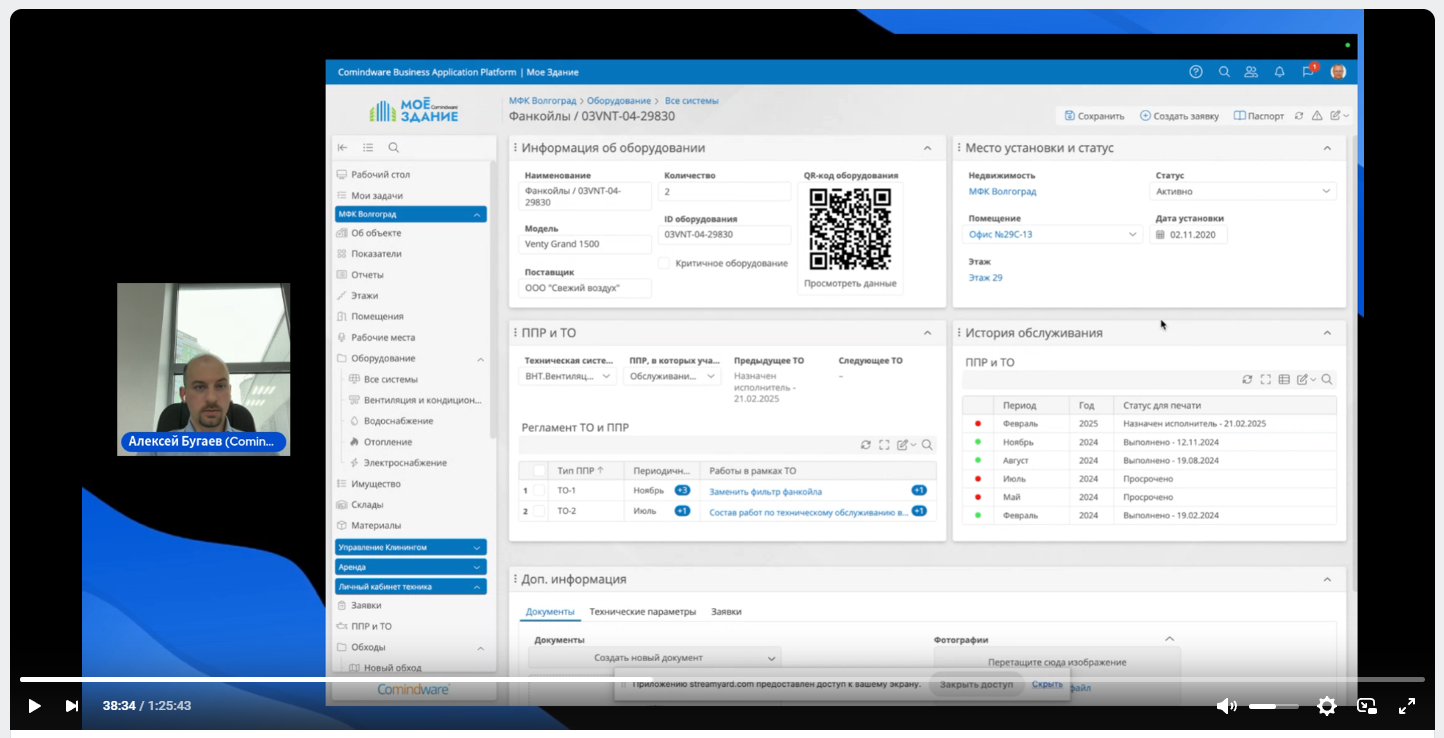Mute the video with speaker icon
The image size is (1444, 738).
pos(1226,706)
